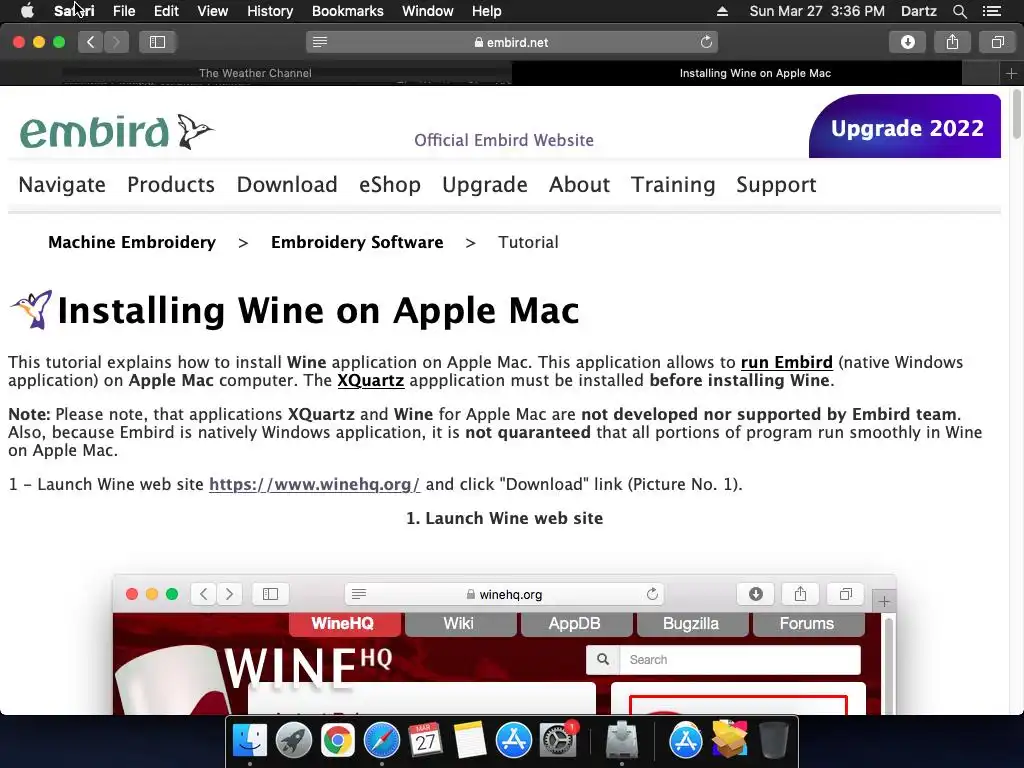Switch to The Weather Channel tab
This screenshot has width=1024, height=768.
tap(255, 73)
